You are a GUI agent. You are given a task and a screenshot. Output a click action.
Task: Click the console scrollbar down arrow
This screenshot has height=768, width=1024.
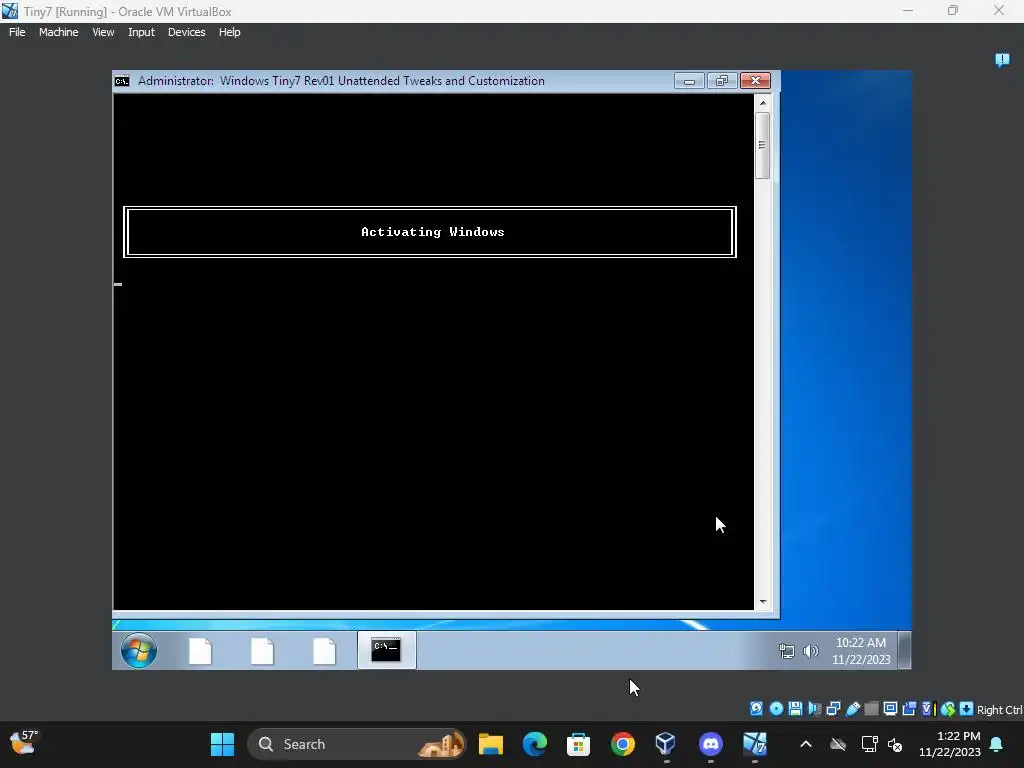(762, 602)
